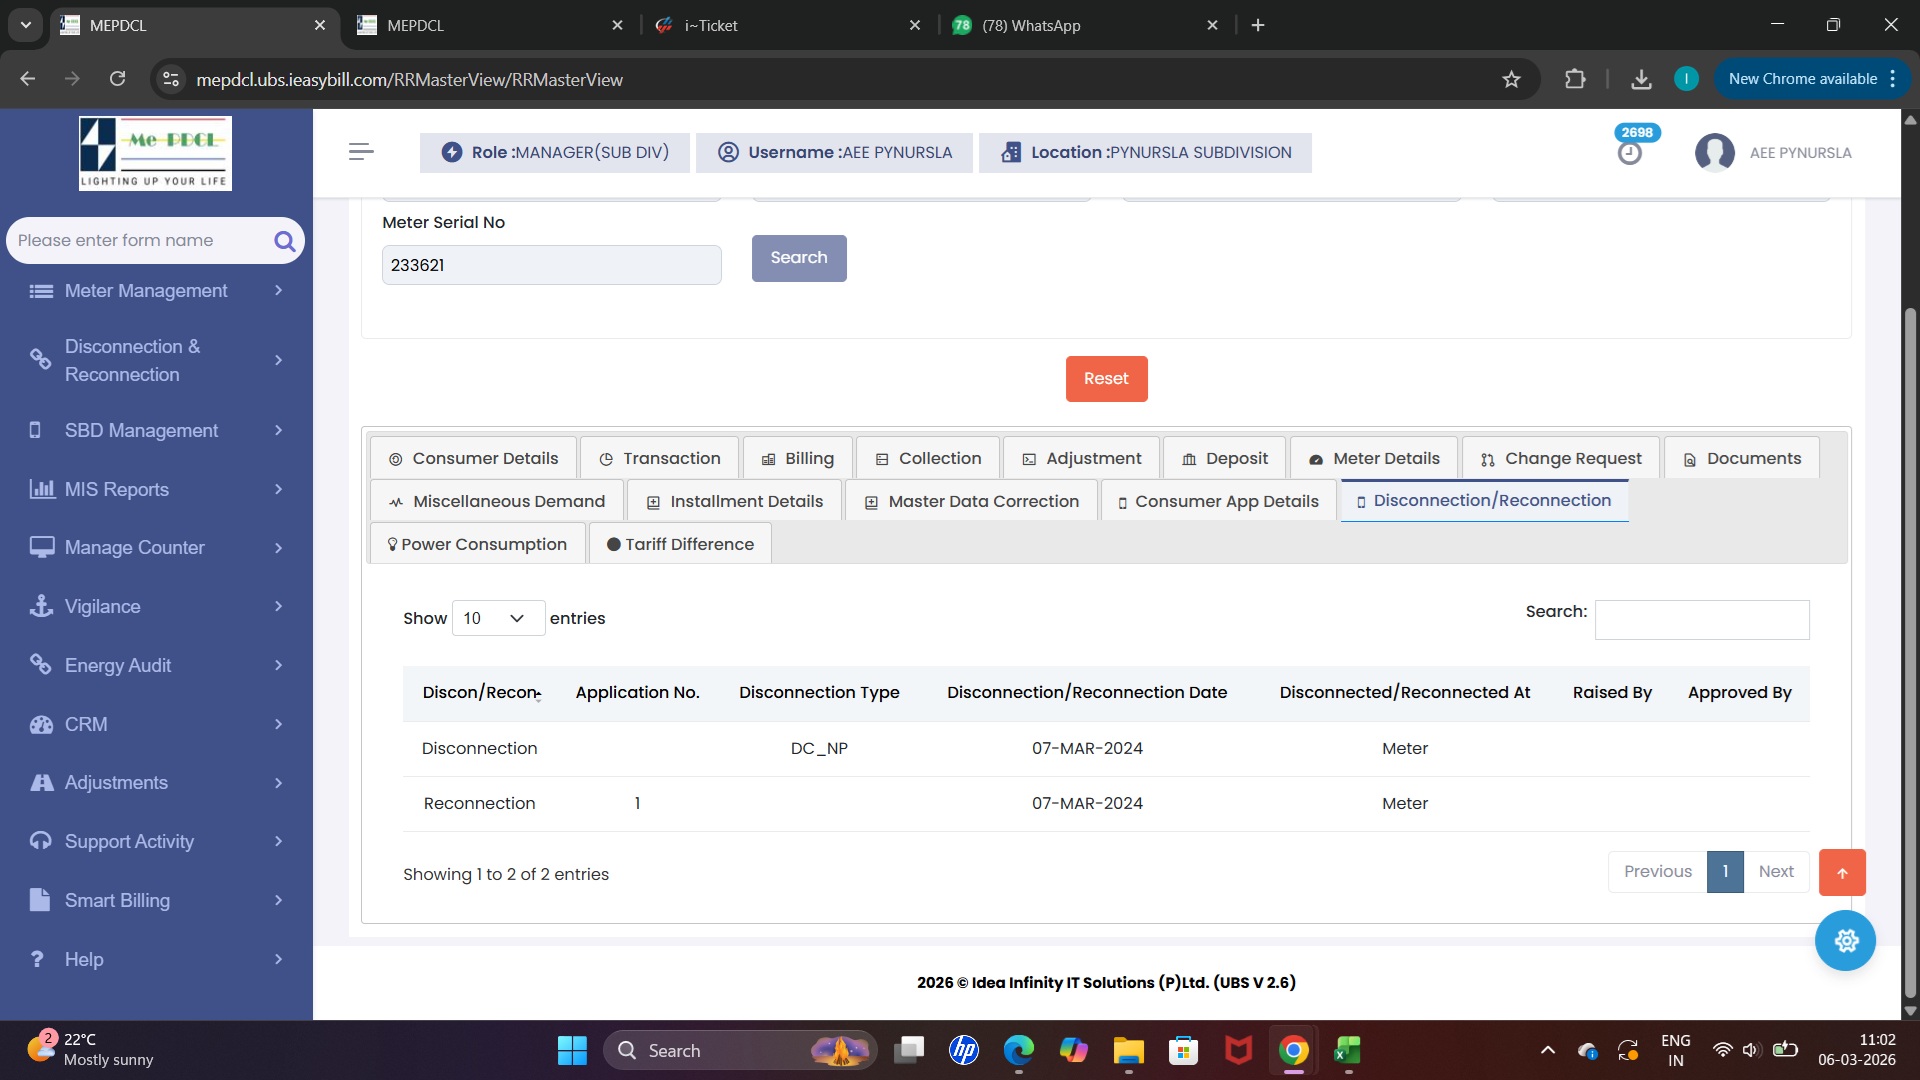Viewport: 1920px width, 1080px height.
Task: Click the clock notification icon with 2698 badge
Action: tap(1630, 153)
